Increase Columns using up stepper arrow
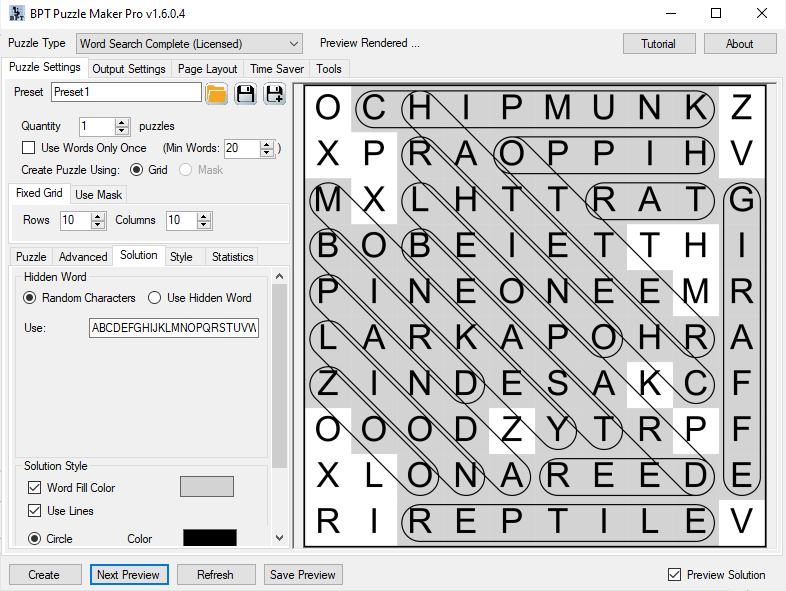 click(204, 216)
